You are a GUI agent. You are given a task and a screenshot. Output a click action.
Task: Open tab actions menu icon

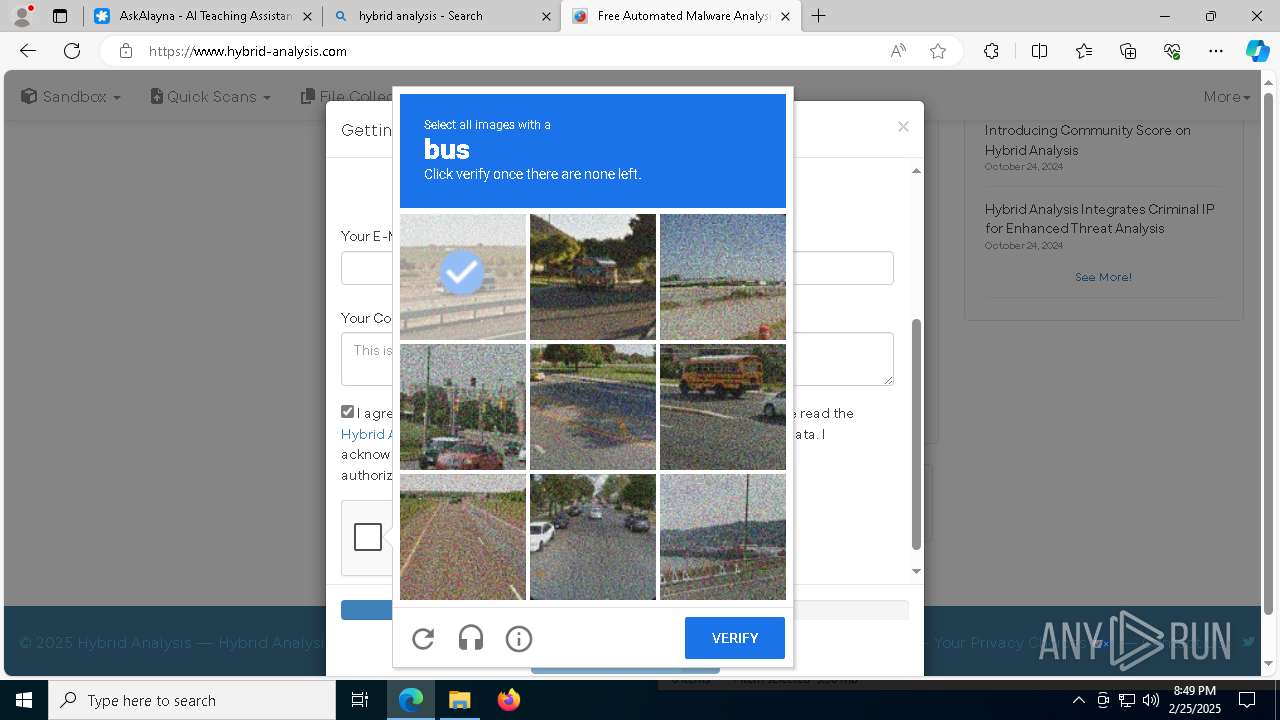[x=60, y=16]
